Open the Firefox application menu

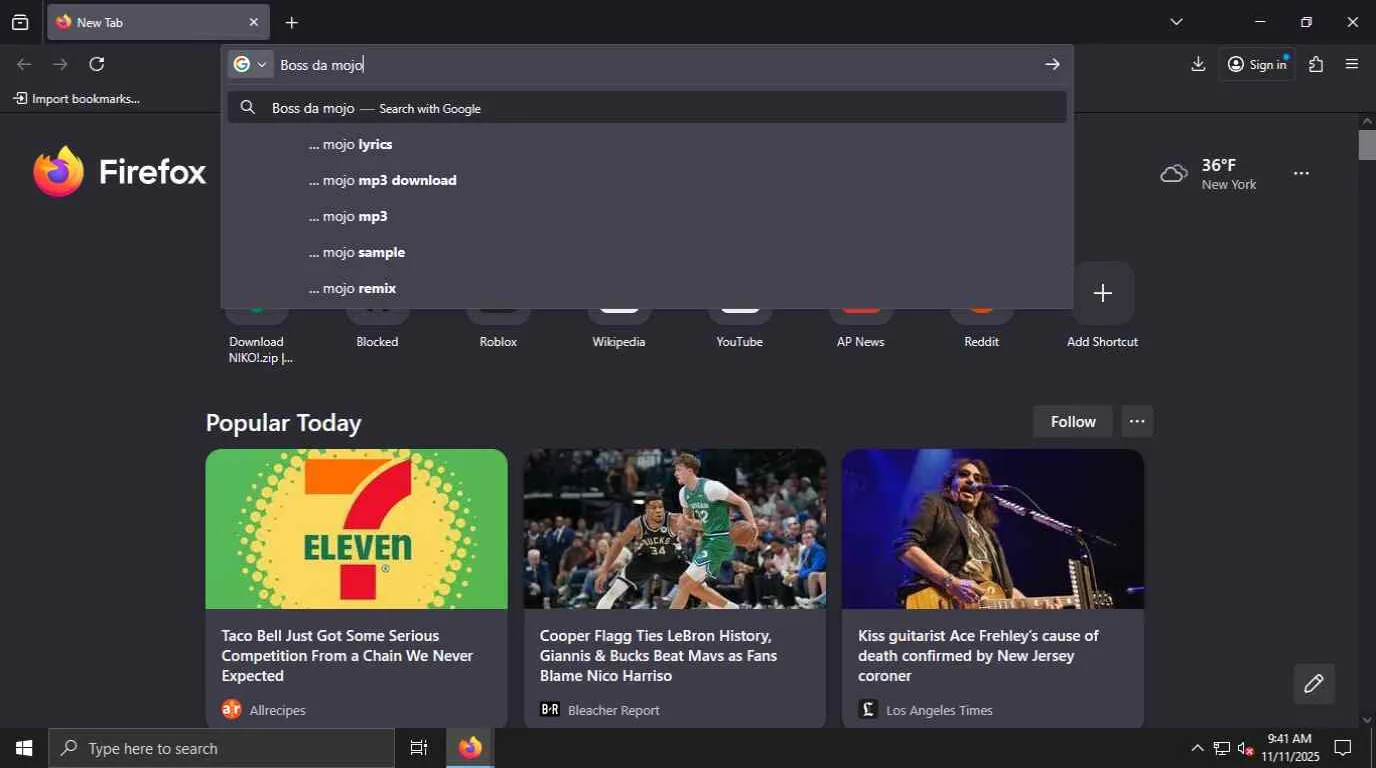(1352, 64)
